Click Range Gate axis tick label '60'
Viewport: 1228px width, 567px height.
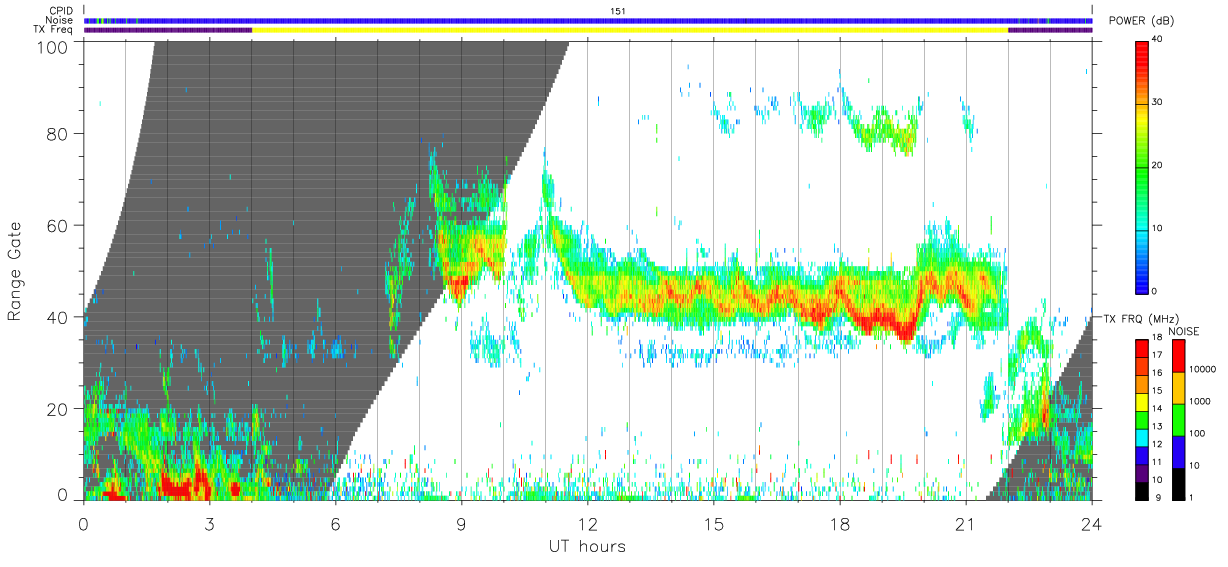click(59, 225)
